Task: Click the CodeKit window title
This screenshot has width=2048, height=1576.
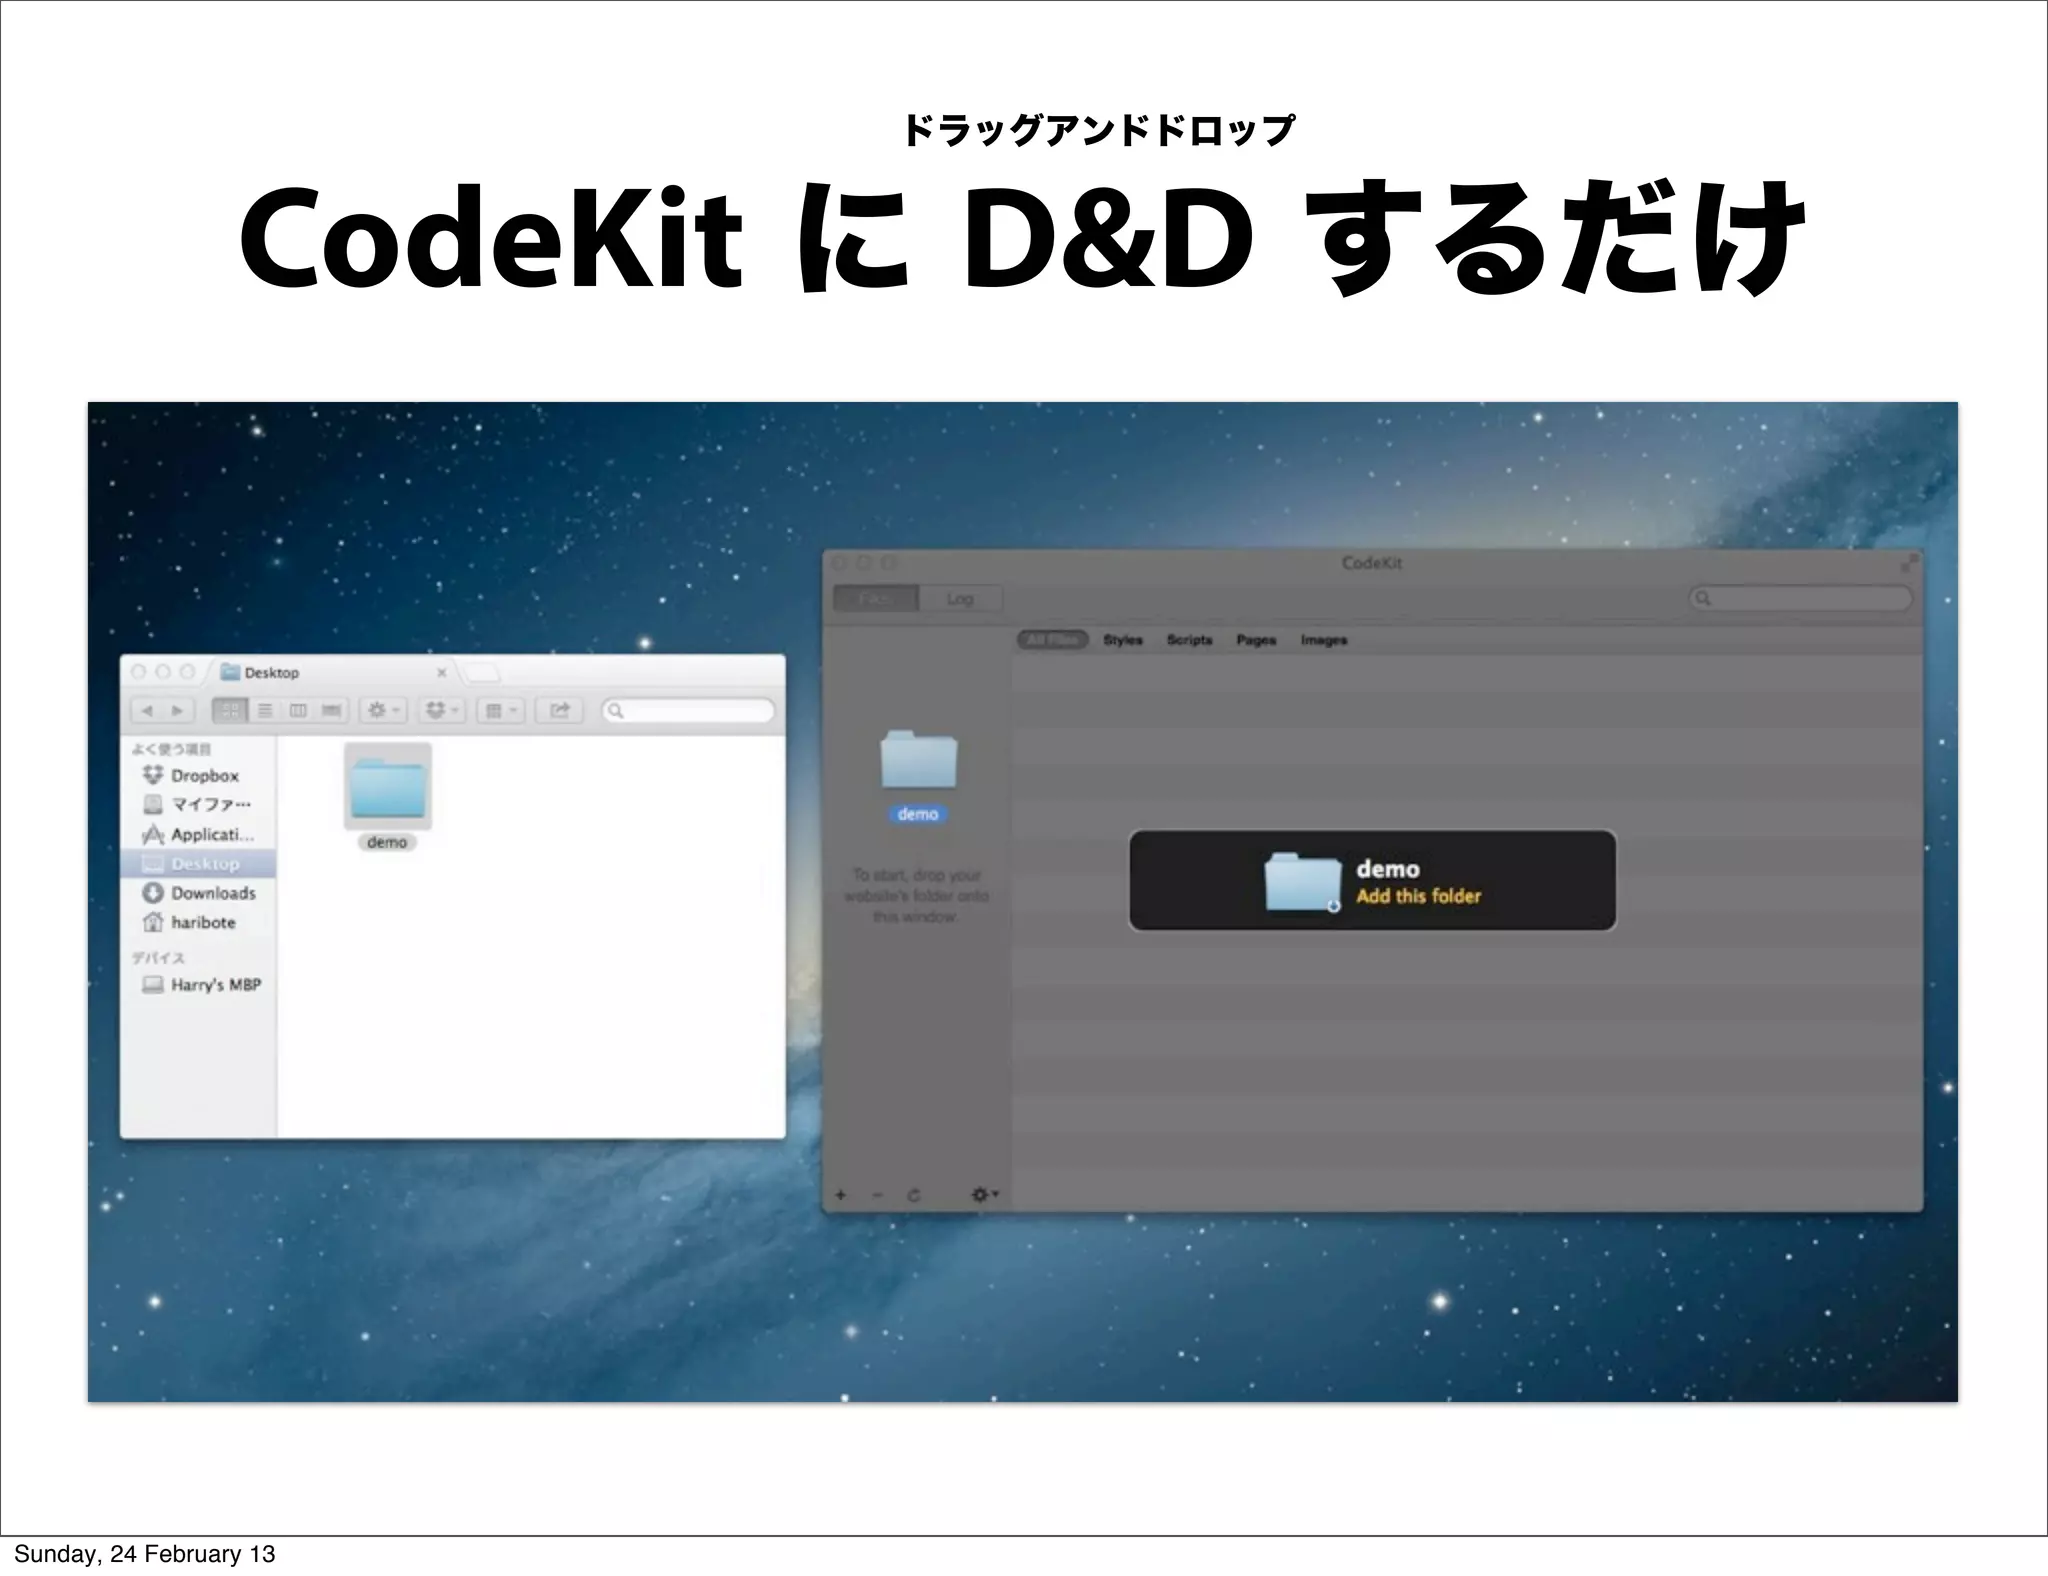Action: click(1371, 563)
